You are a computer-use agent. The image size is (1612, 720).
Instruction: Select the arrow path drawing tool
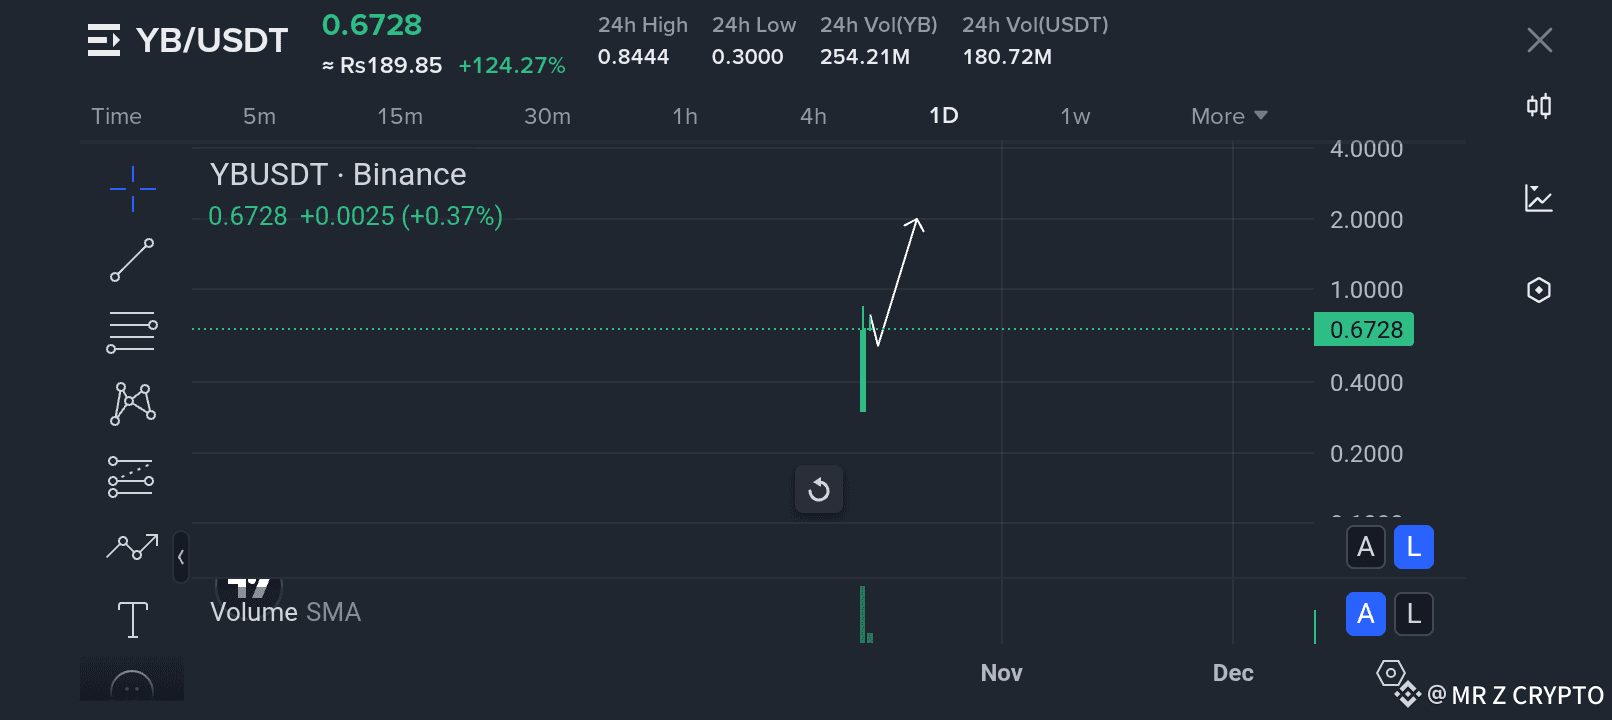[x=132, y=547]
